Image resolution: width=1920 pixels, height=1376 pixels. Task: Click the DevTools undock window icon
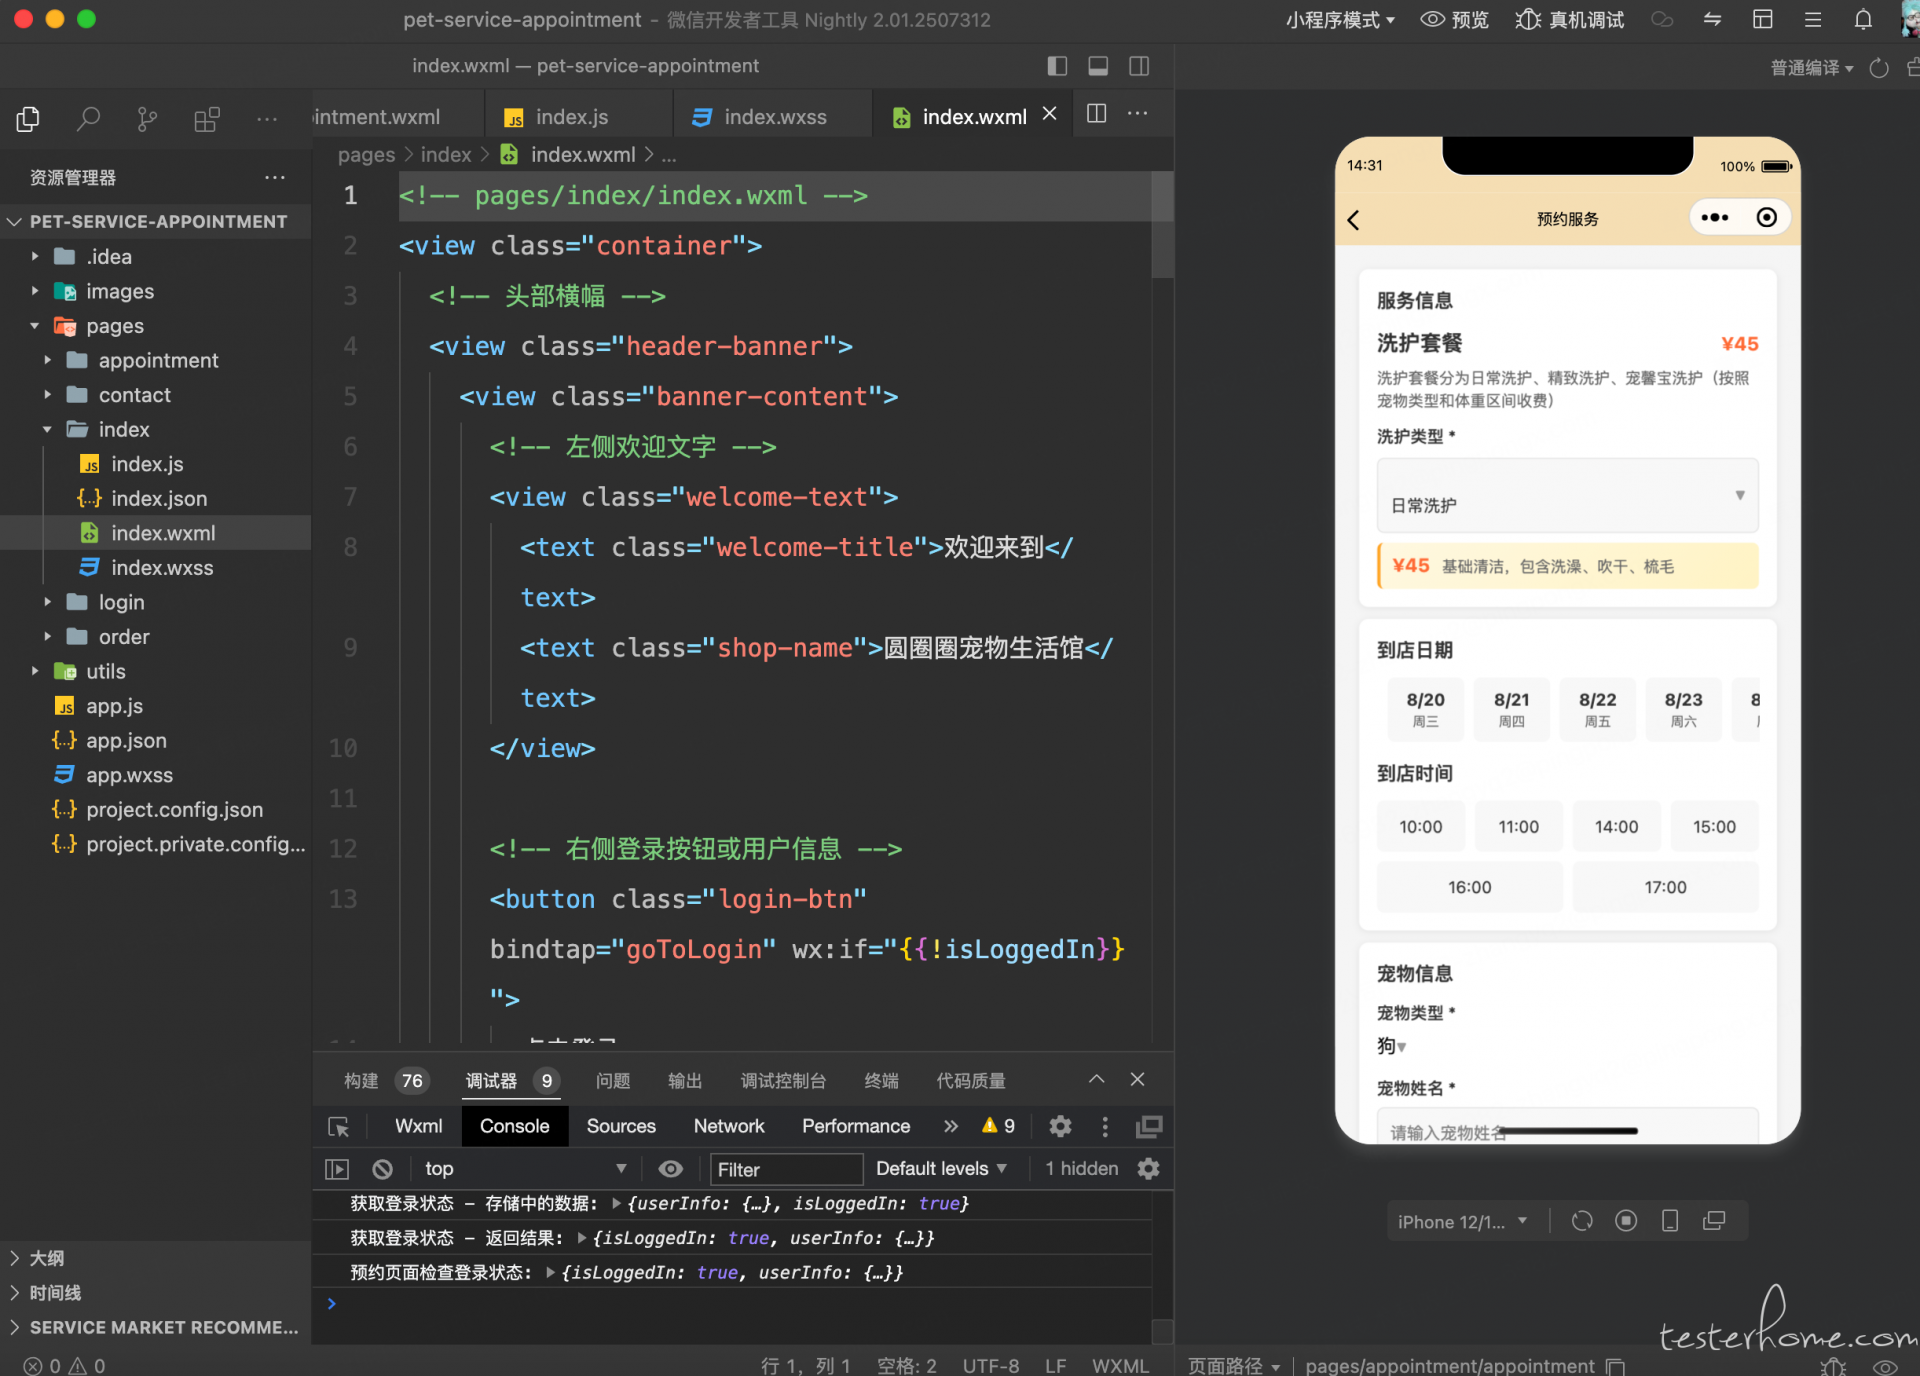coord(1149,1127)
